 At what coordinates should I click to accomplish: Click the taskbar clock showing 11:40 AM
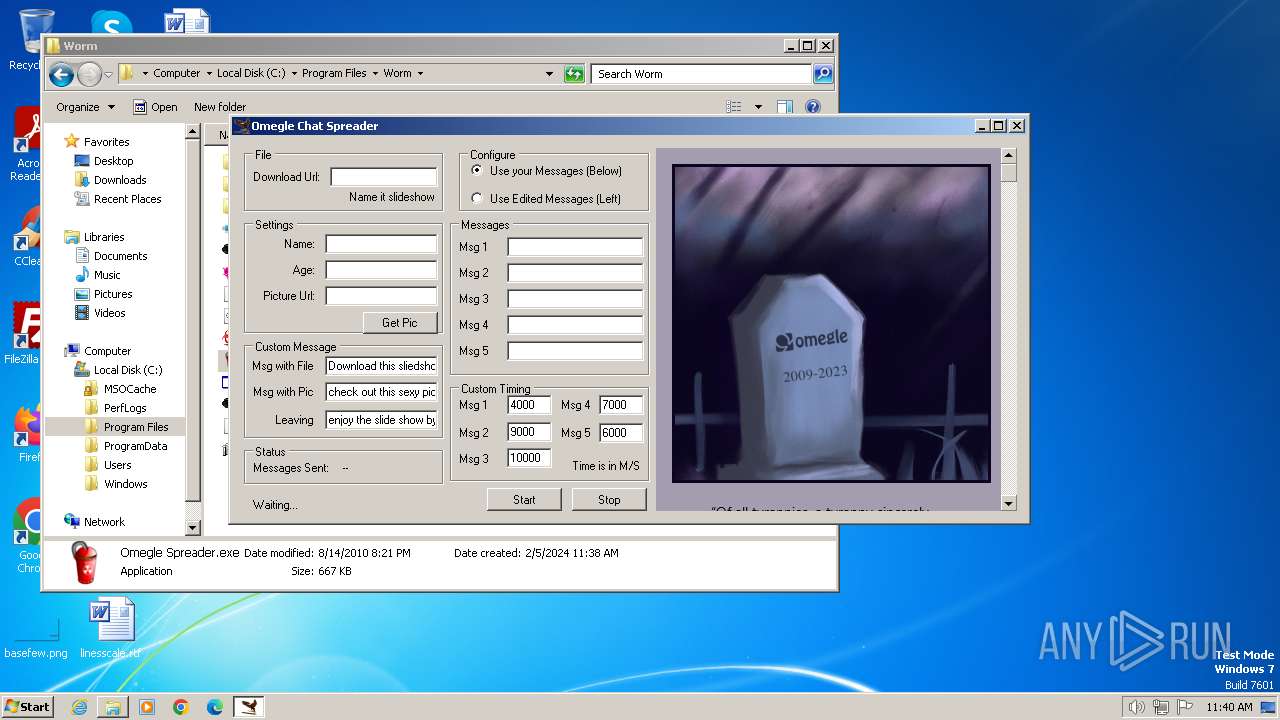(1229, 707)
